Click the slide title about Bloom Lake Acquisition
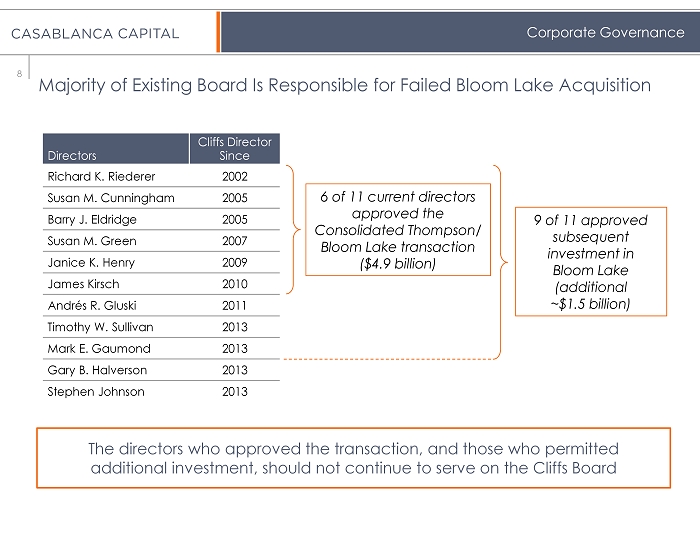The width and height of the screenshot is (700, 538). pyautogui.click(x=345, y=85)
